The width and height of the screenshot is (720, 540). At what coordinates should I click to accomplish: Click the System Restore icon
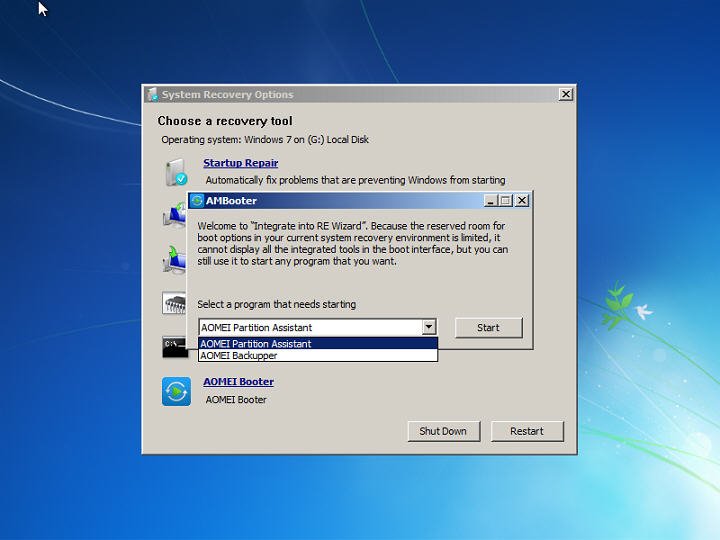point(174,216)
